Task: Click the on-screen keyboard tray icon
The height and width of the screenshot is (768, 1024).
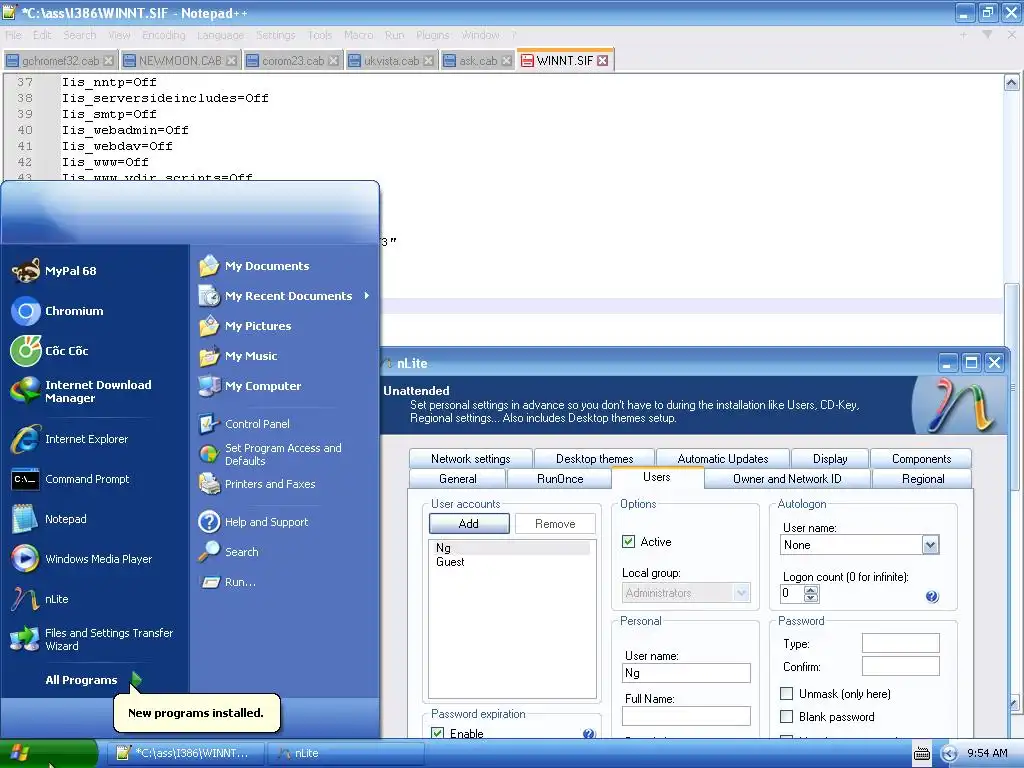Action: coord(921,753)
